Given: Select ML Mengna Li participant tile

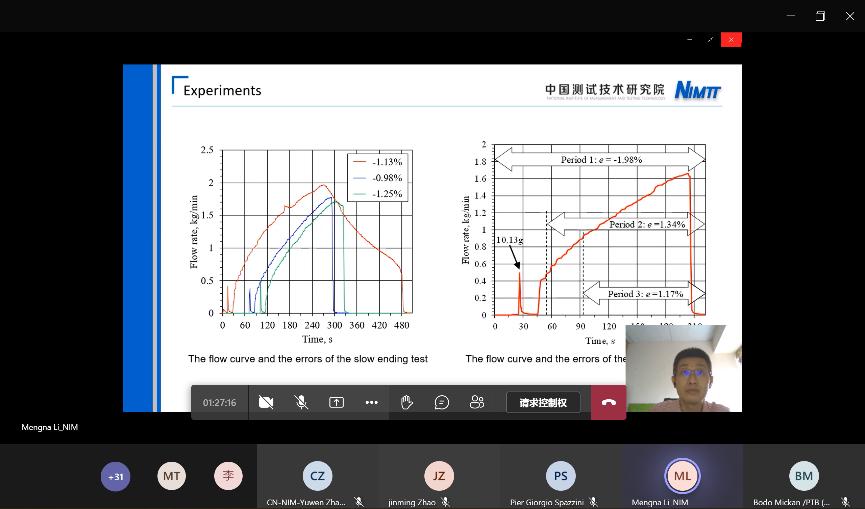Looking at the screenshot, I should point(682,477).
